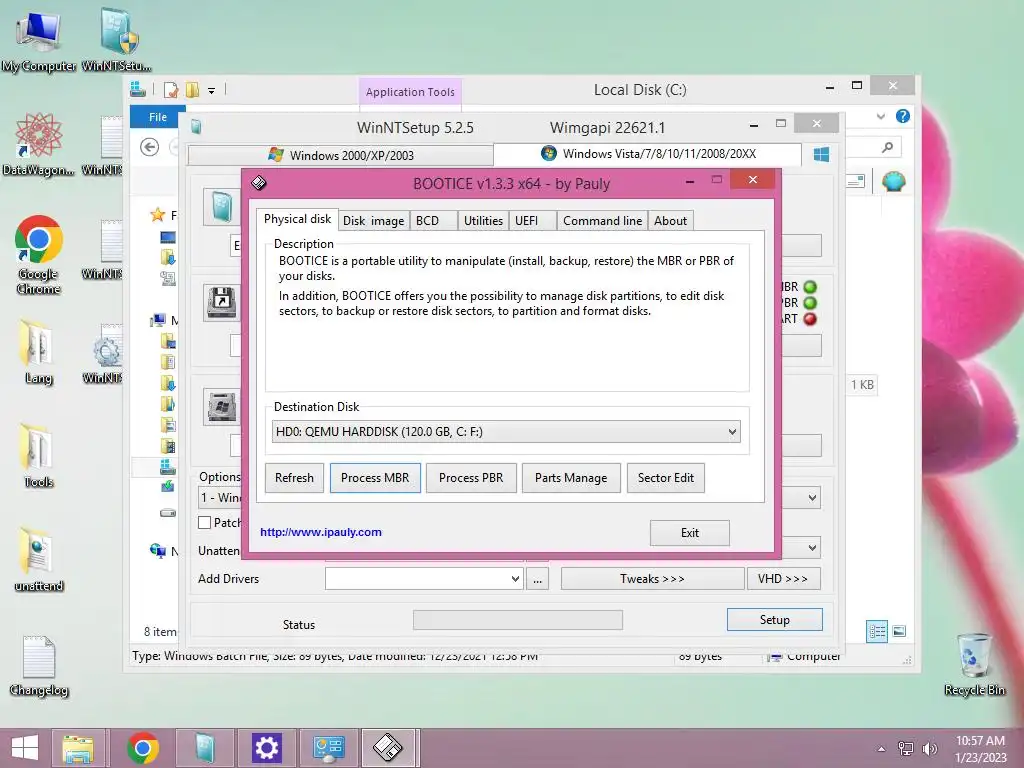Click Explorer properties quick access icon
The image size is (1024, 768).
coord(170,90)
